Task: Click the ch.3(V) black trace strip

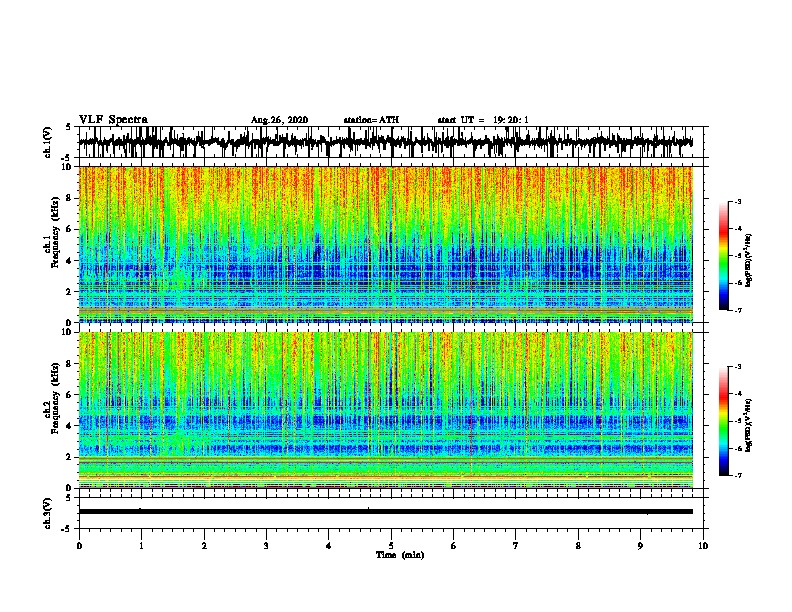Action: click(386, 512)
